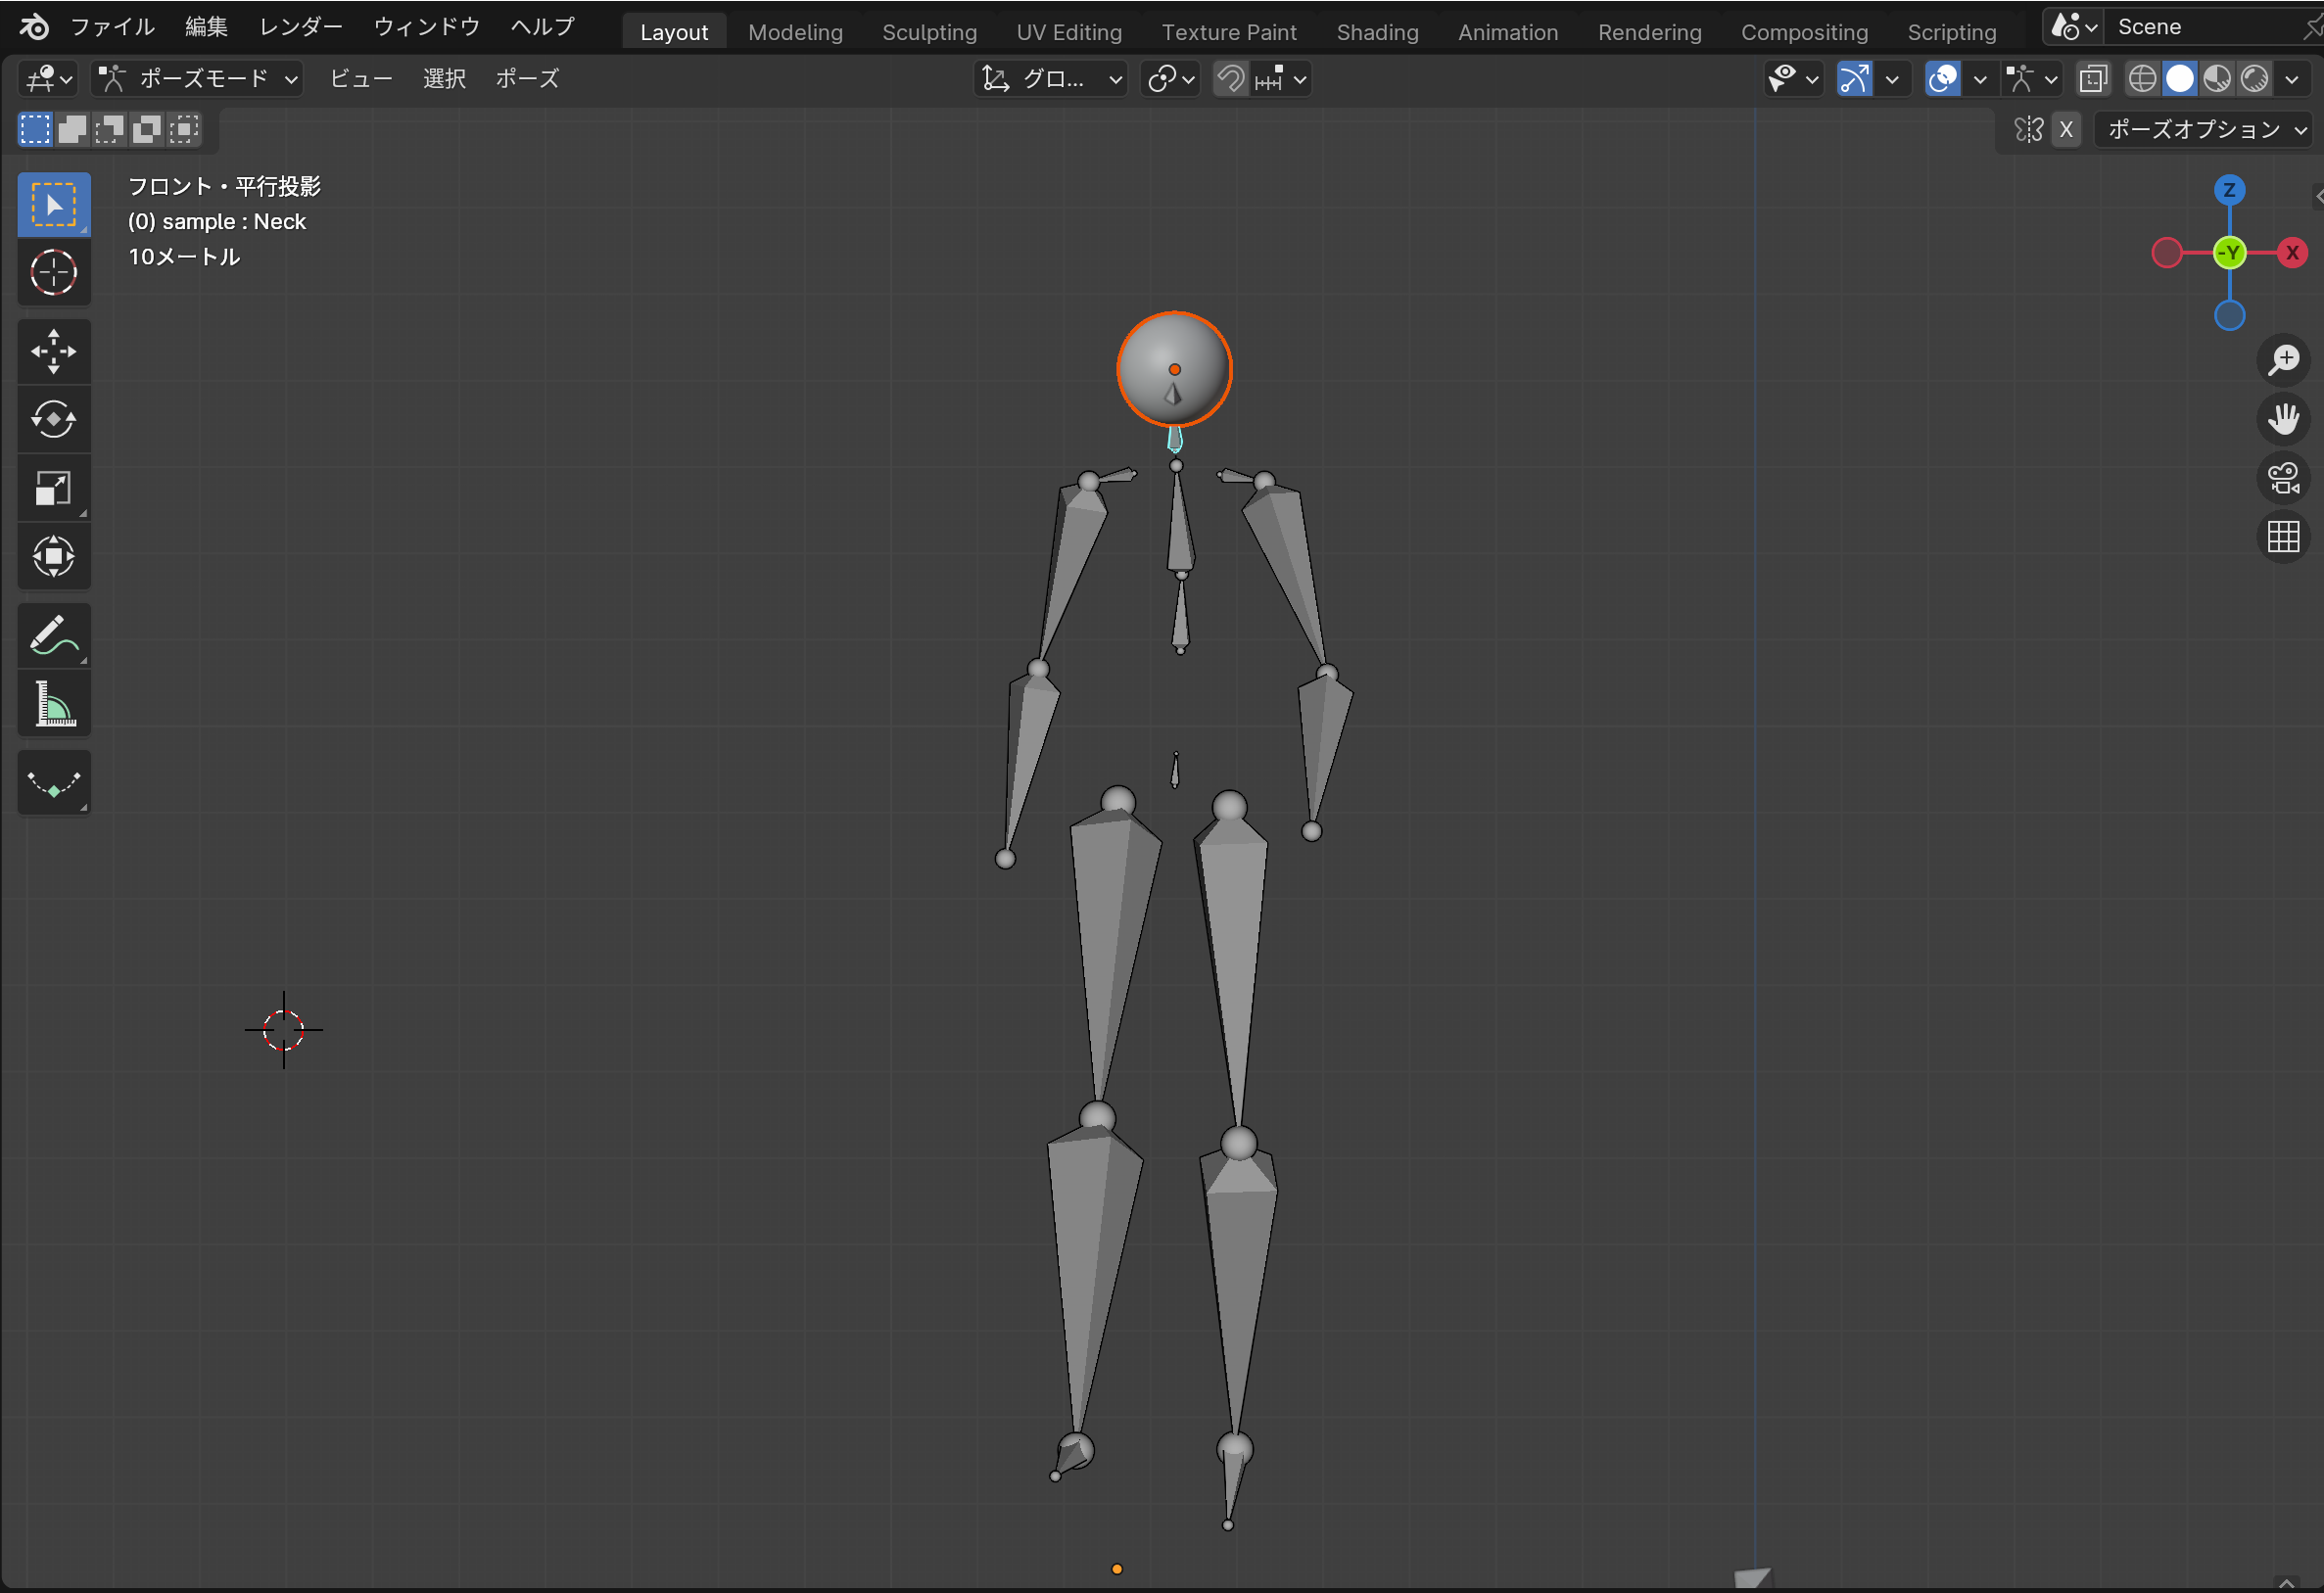Viewport: 2324px width, 1593px height.
Task: Open ポーズオプション dropdown
Action: tap(2203, 129)
